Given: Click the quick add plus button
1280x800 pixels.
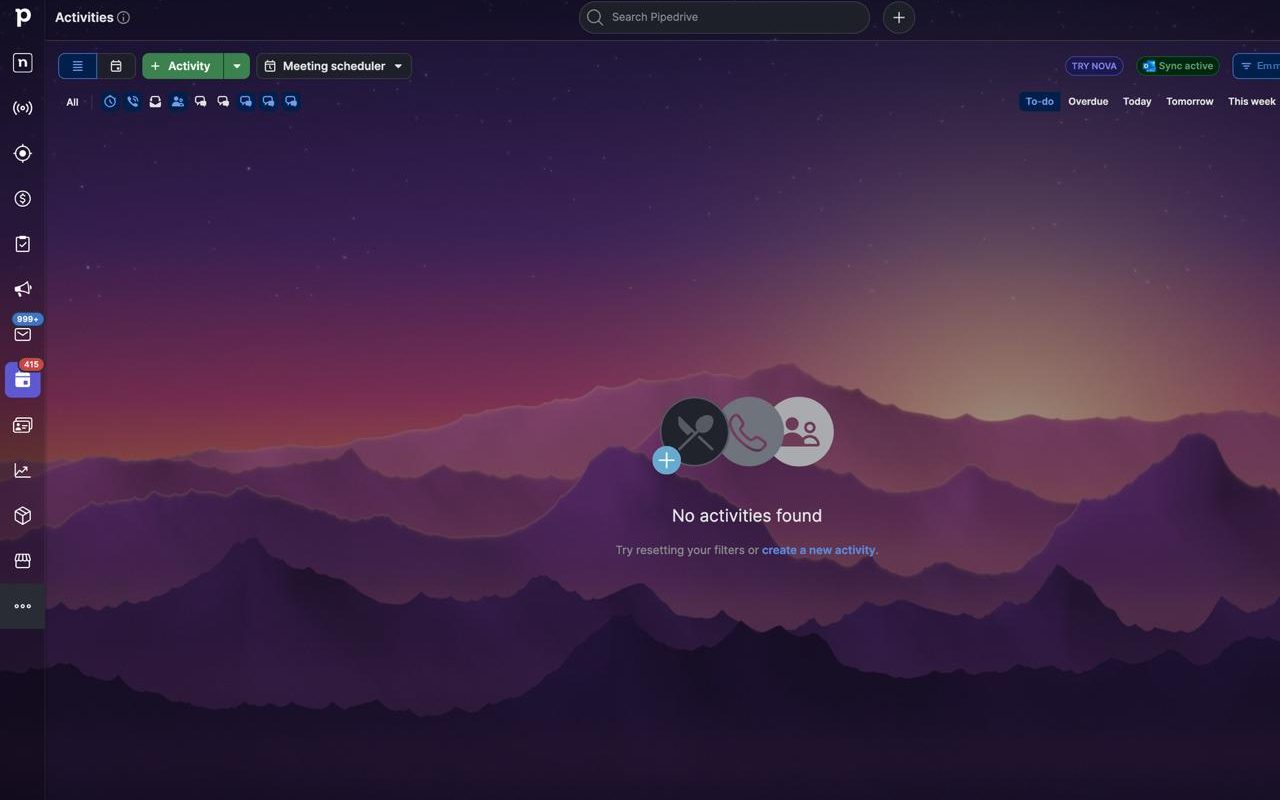Looking at the screenshot, I should [x=899, y=17].
